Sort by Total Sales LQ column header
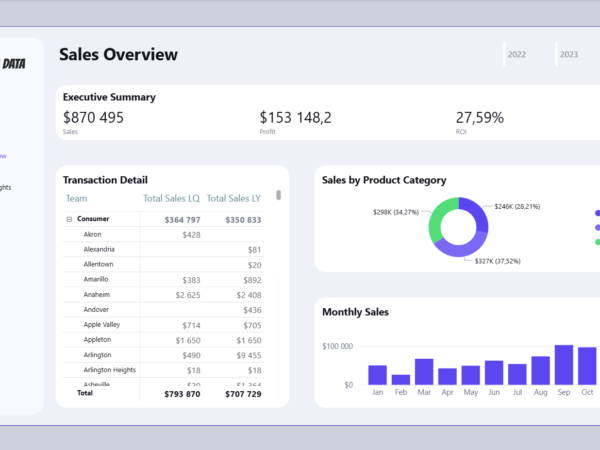 tap(171, 198)
